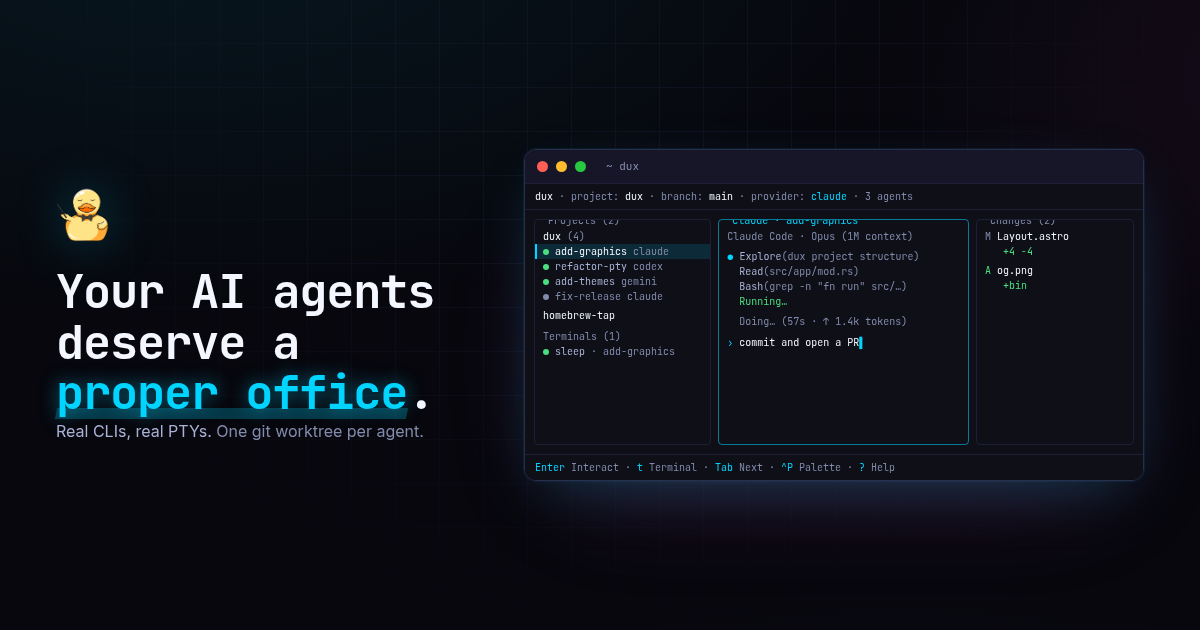Viewport: 1200px width, 630px height.
Task: Click the green dot beside sleep terminal
Action: pos(546,352)
